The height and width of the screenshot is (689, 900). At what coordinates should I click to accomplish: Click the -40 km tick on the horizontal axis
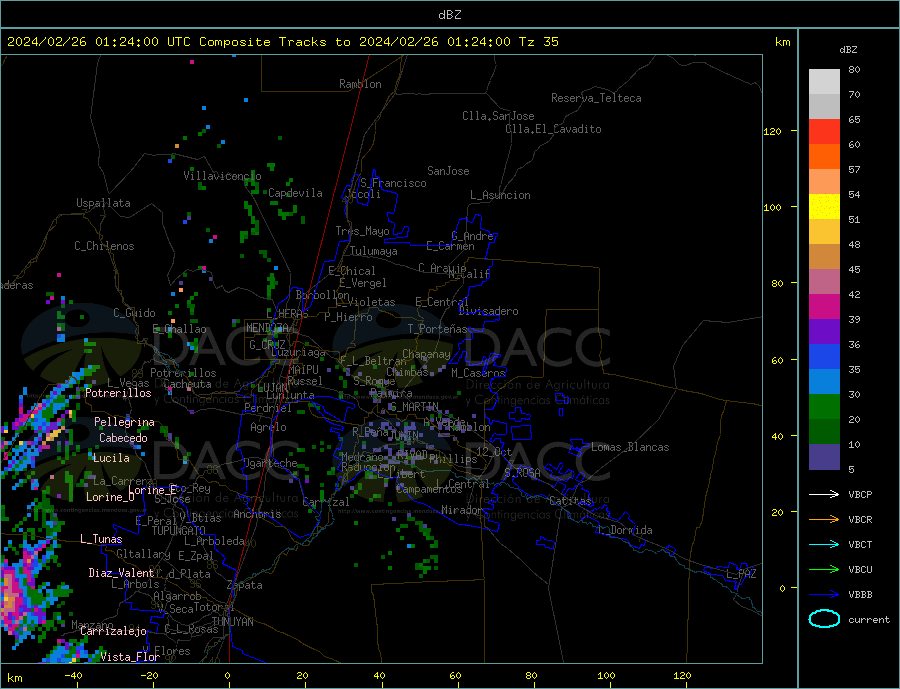73,676
